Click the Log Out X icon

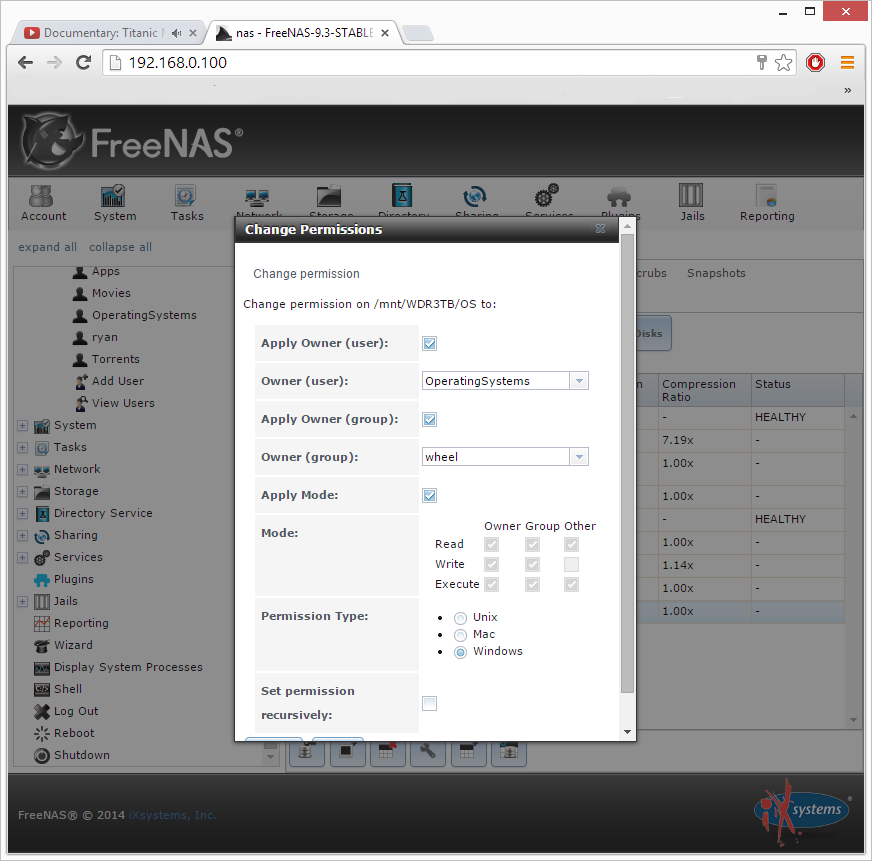pos(42,711)
